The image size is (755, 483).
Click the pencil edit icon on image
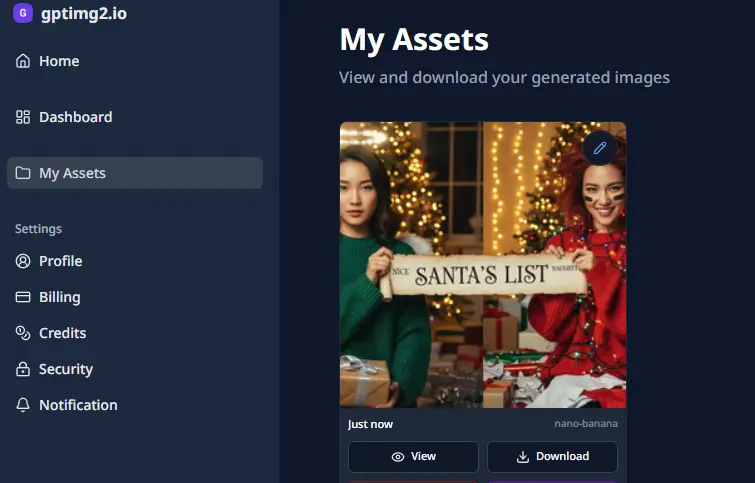(599, 148)
